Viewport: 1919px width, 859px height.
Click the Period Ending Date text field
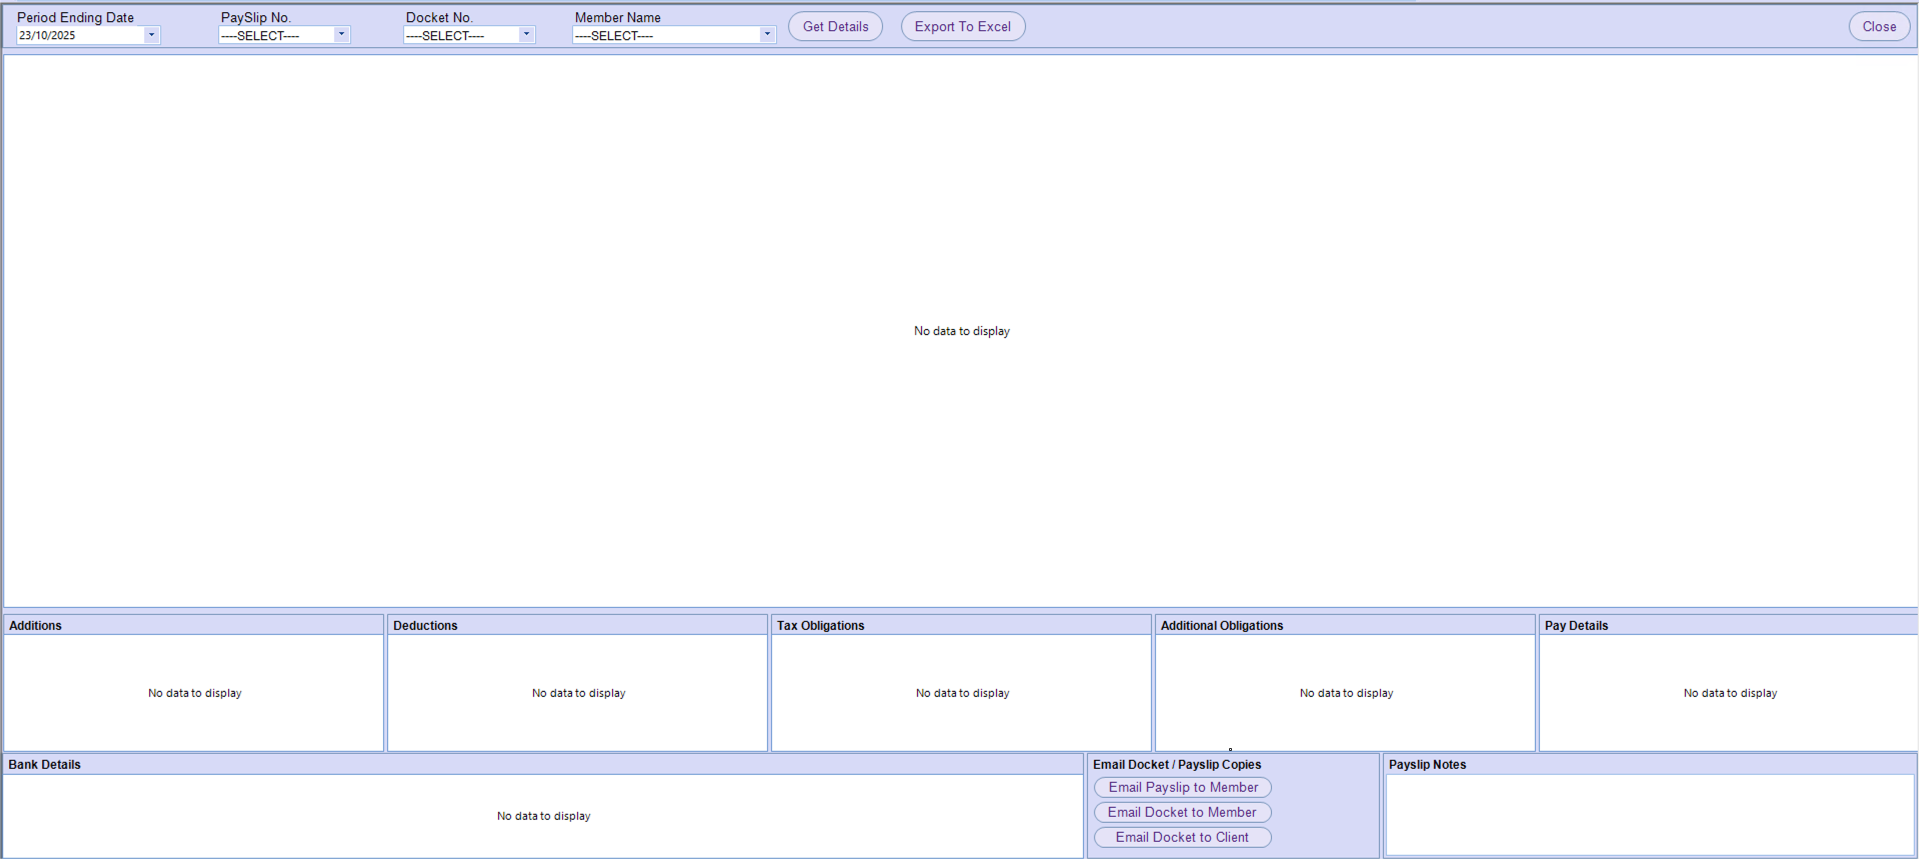coord(80,35)
